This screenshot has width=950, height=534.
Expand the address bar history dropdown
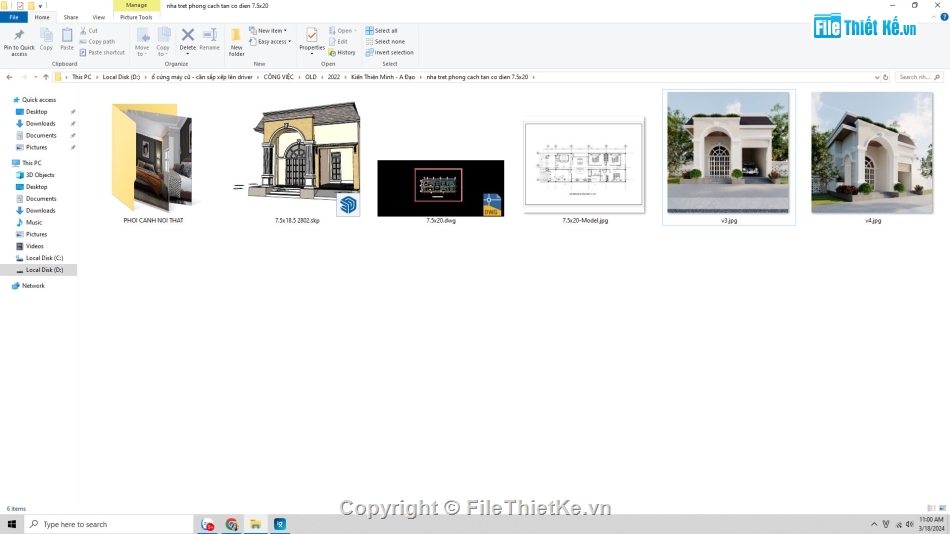[877, 77]
